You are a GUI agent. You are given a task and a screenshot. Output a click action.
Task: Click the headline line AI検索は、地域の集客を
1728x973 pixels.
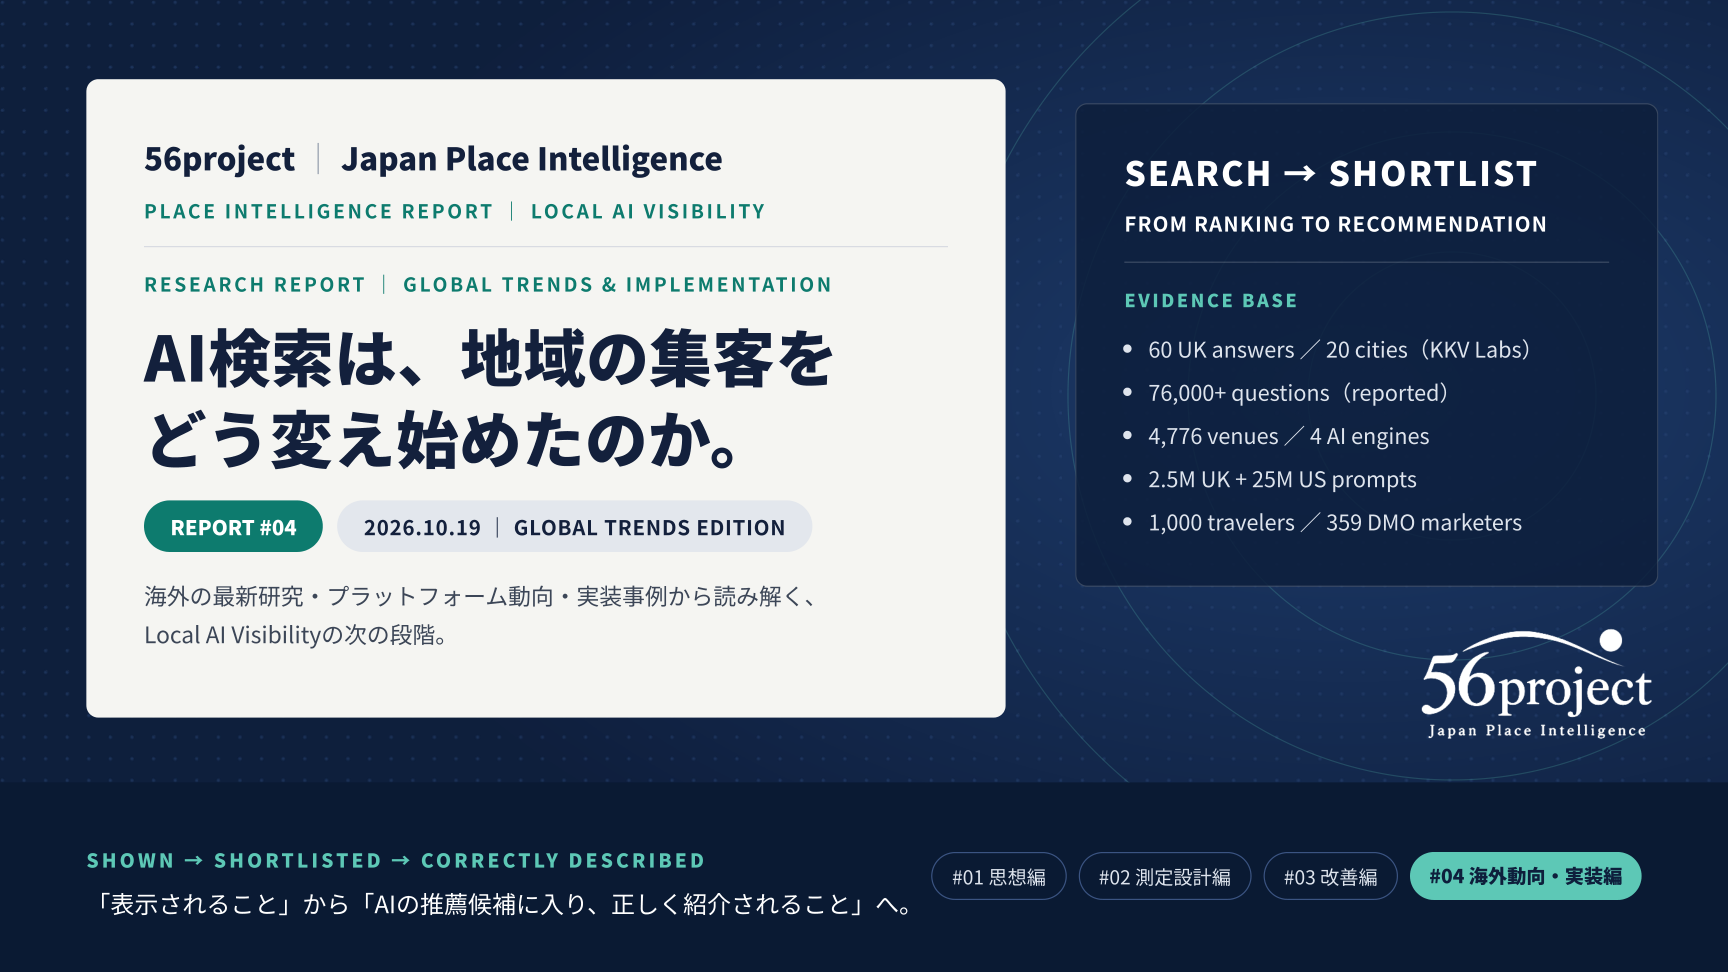[x=489, y=359]
